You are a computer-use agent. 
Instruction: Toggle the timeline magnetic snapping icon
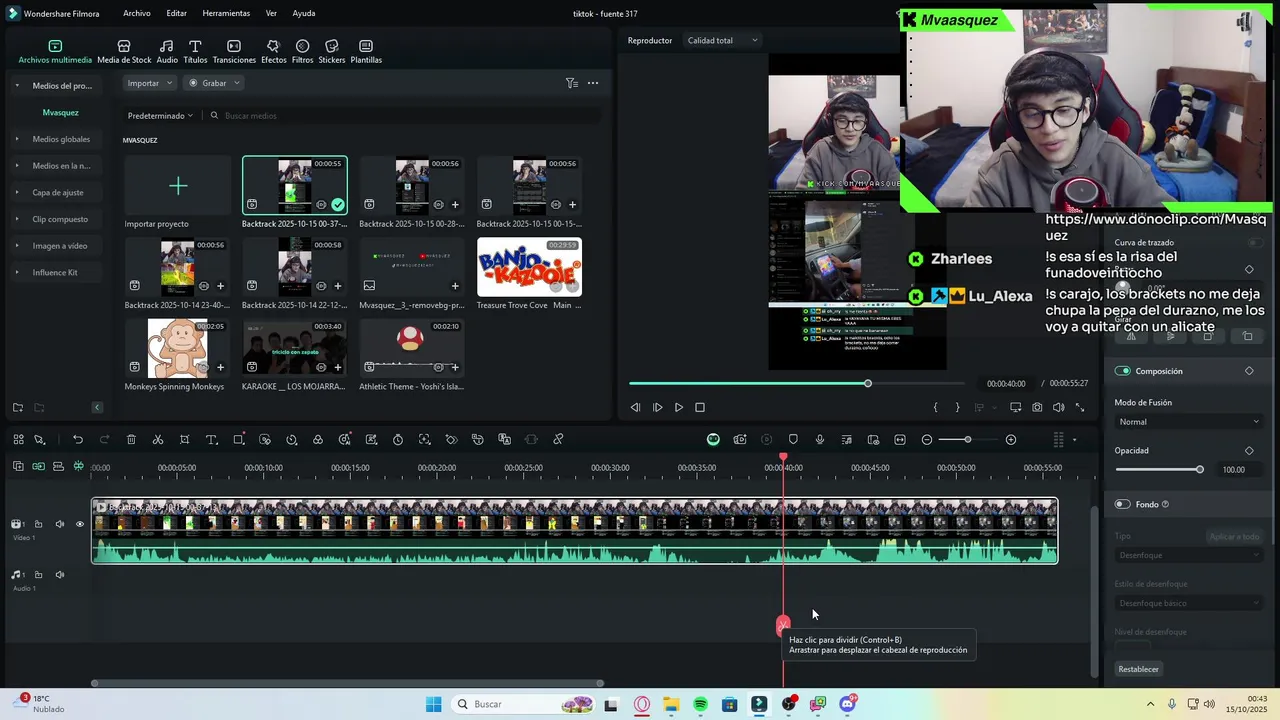pyautogui.click(x=78, y=466)
